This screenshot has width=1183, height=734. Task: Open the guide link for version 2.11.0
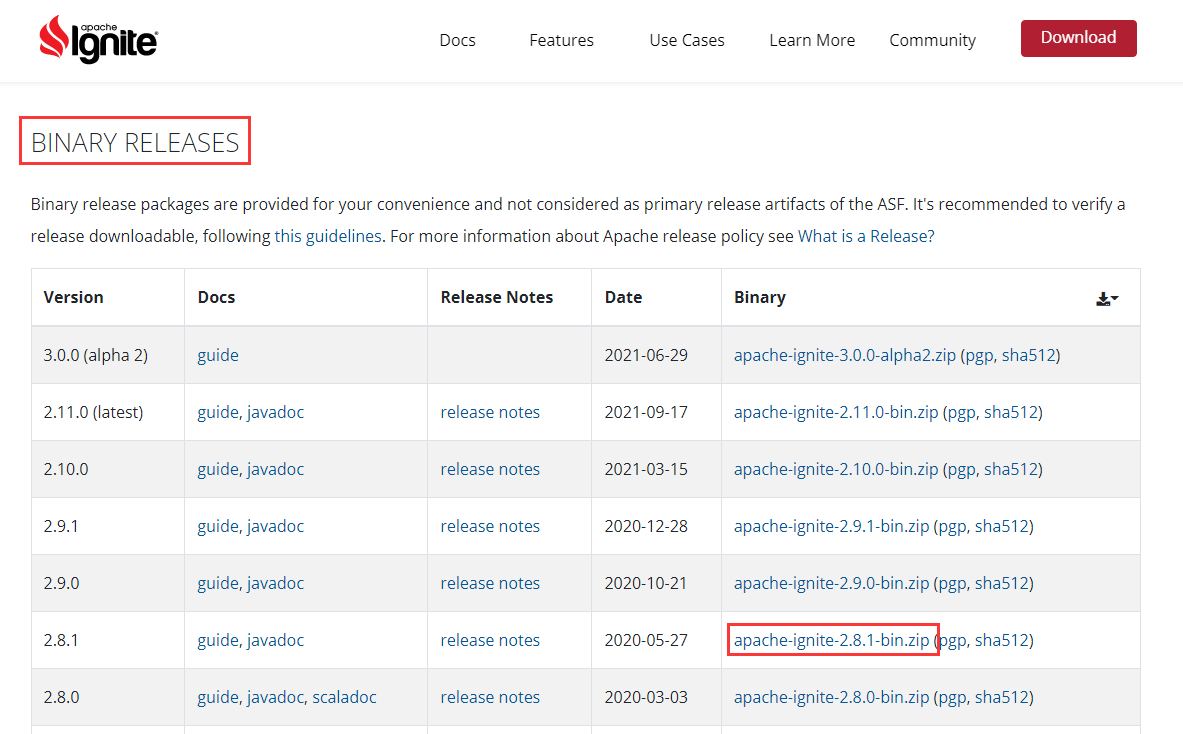pyautogui.click(x=218, y=412)
